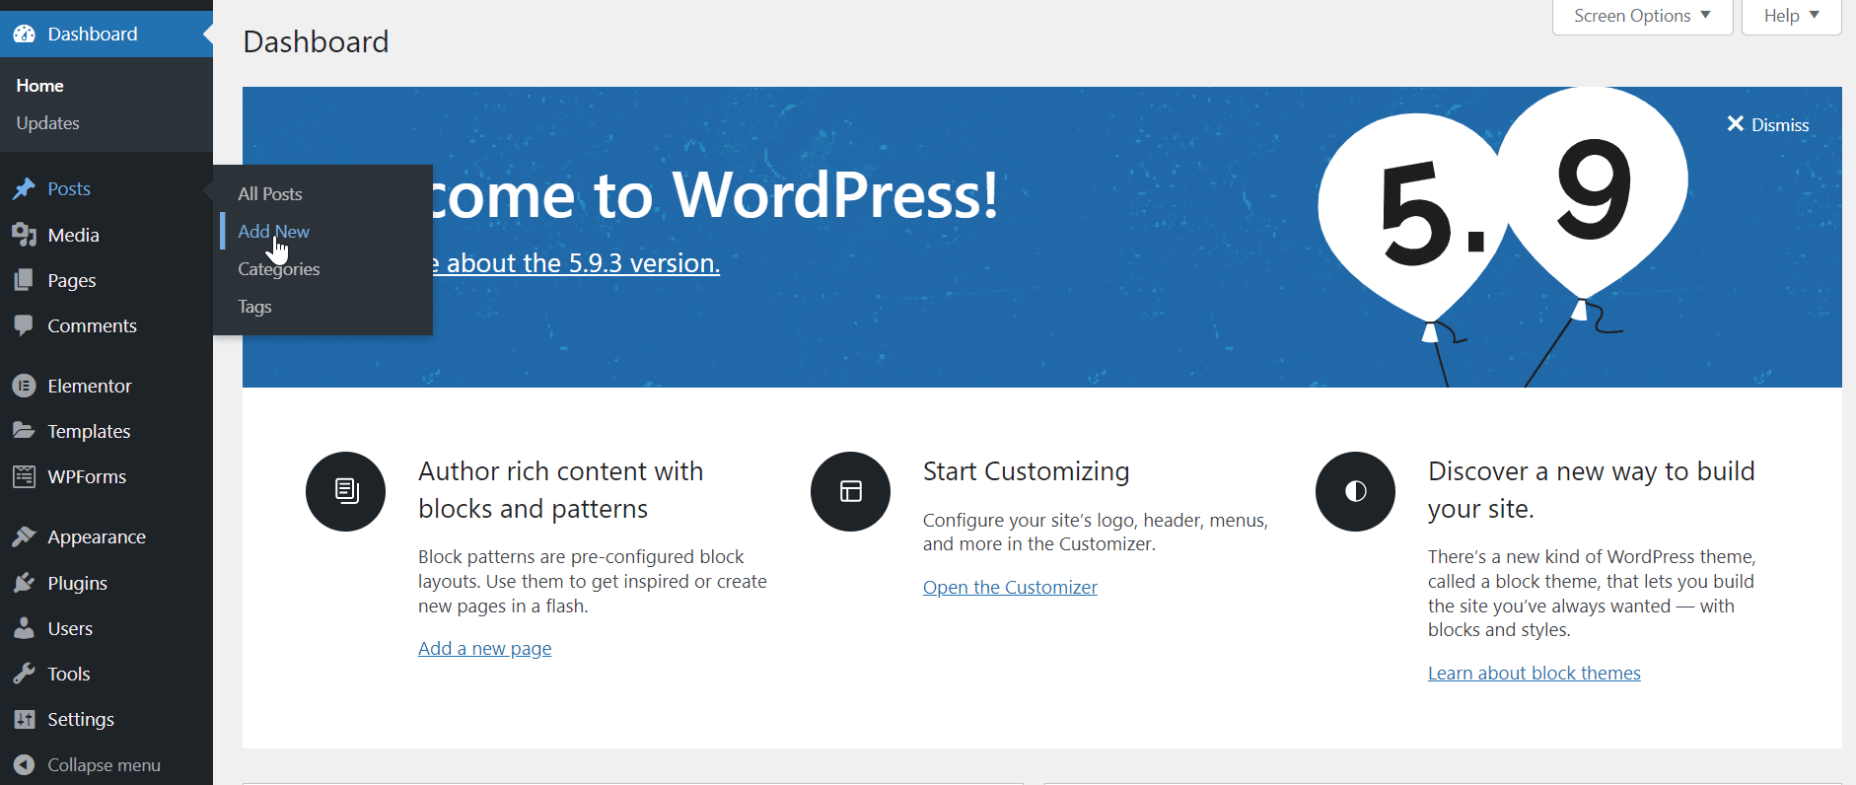This screenshot has width=1856, height=785.
Task: Open the Tools menu label
Action: [69, 674]
